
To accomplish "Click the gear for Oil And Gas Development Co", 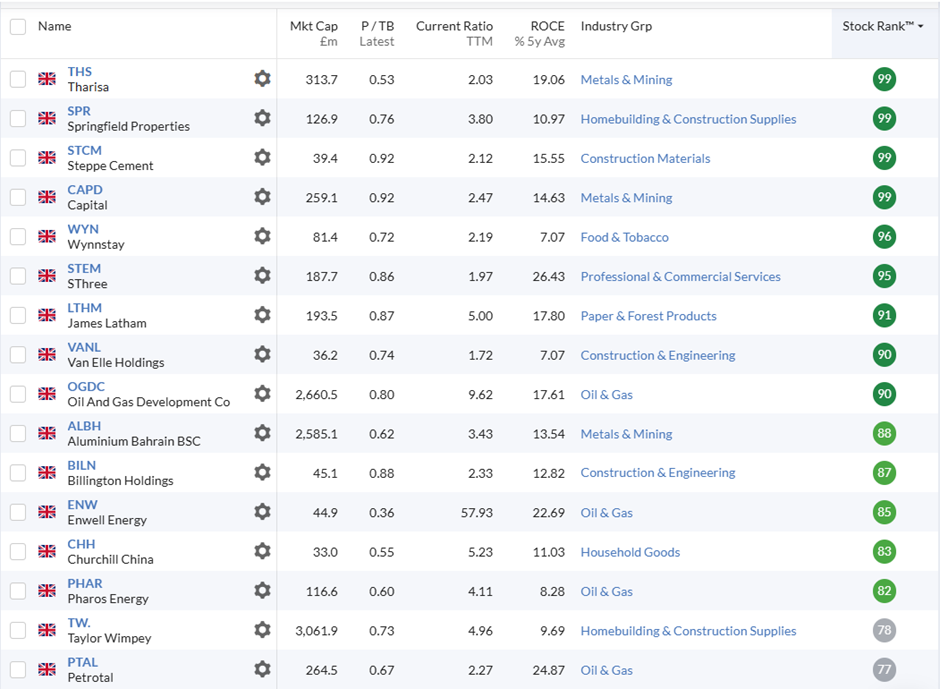I will (x=262, y=394).
